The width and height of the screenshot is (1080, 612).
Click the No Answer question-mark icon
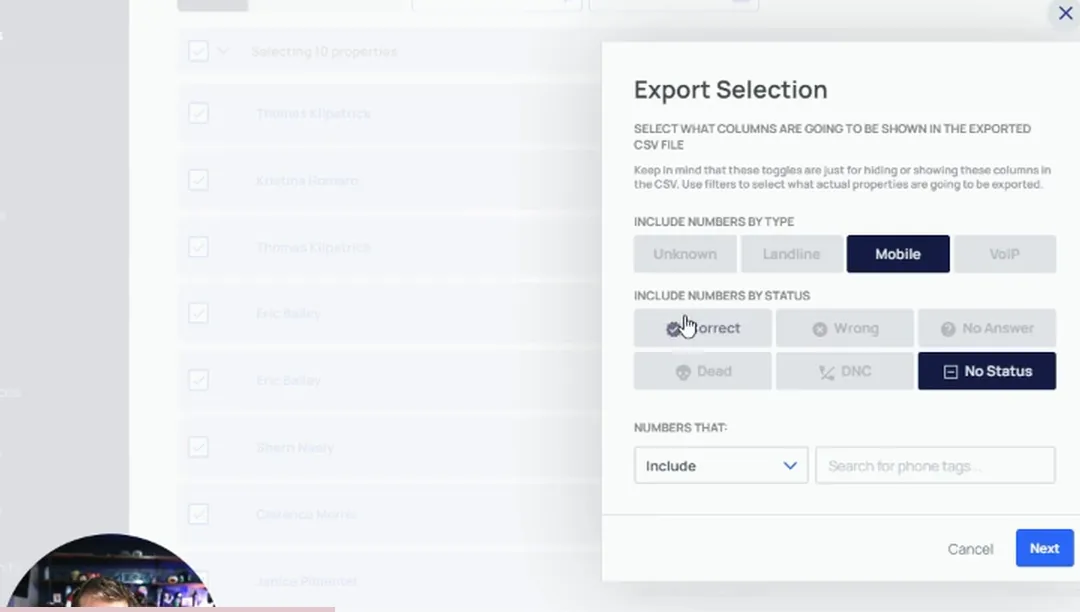coord(948,329)
